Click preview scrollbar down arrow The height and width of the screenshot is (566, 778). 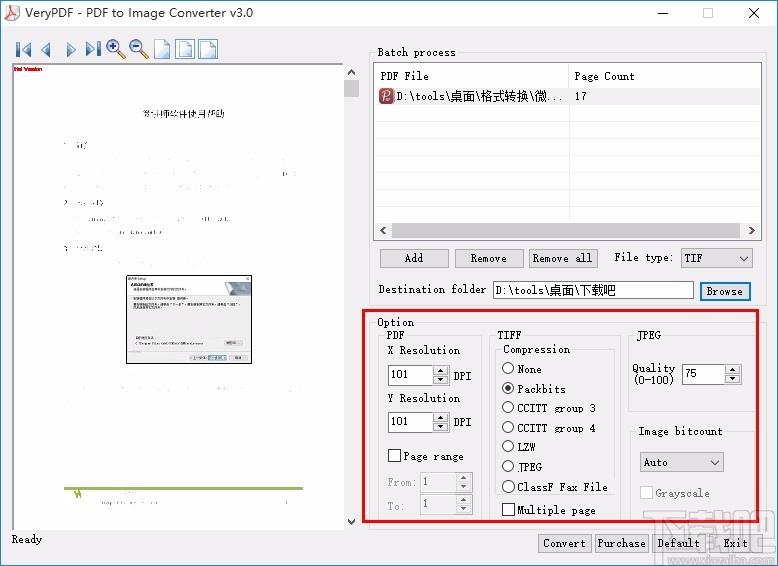click(351, 522)
